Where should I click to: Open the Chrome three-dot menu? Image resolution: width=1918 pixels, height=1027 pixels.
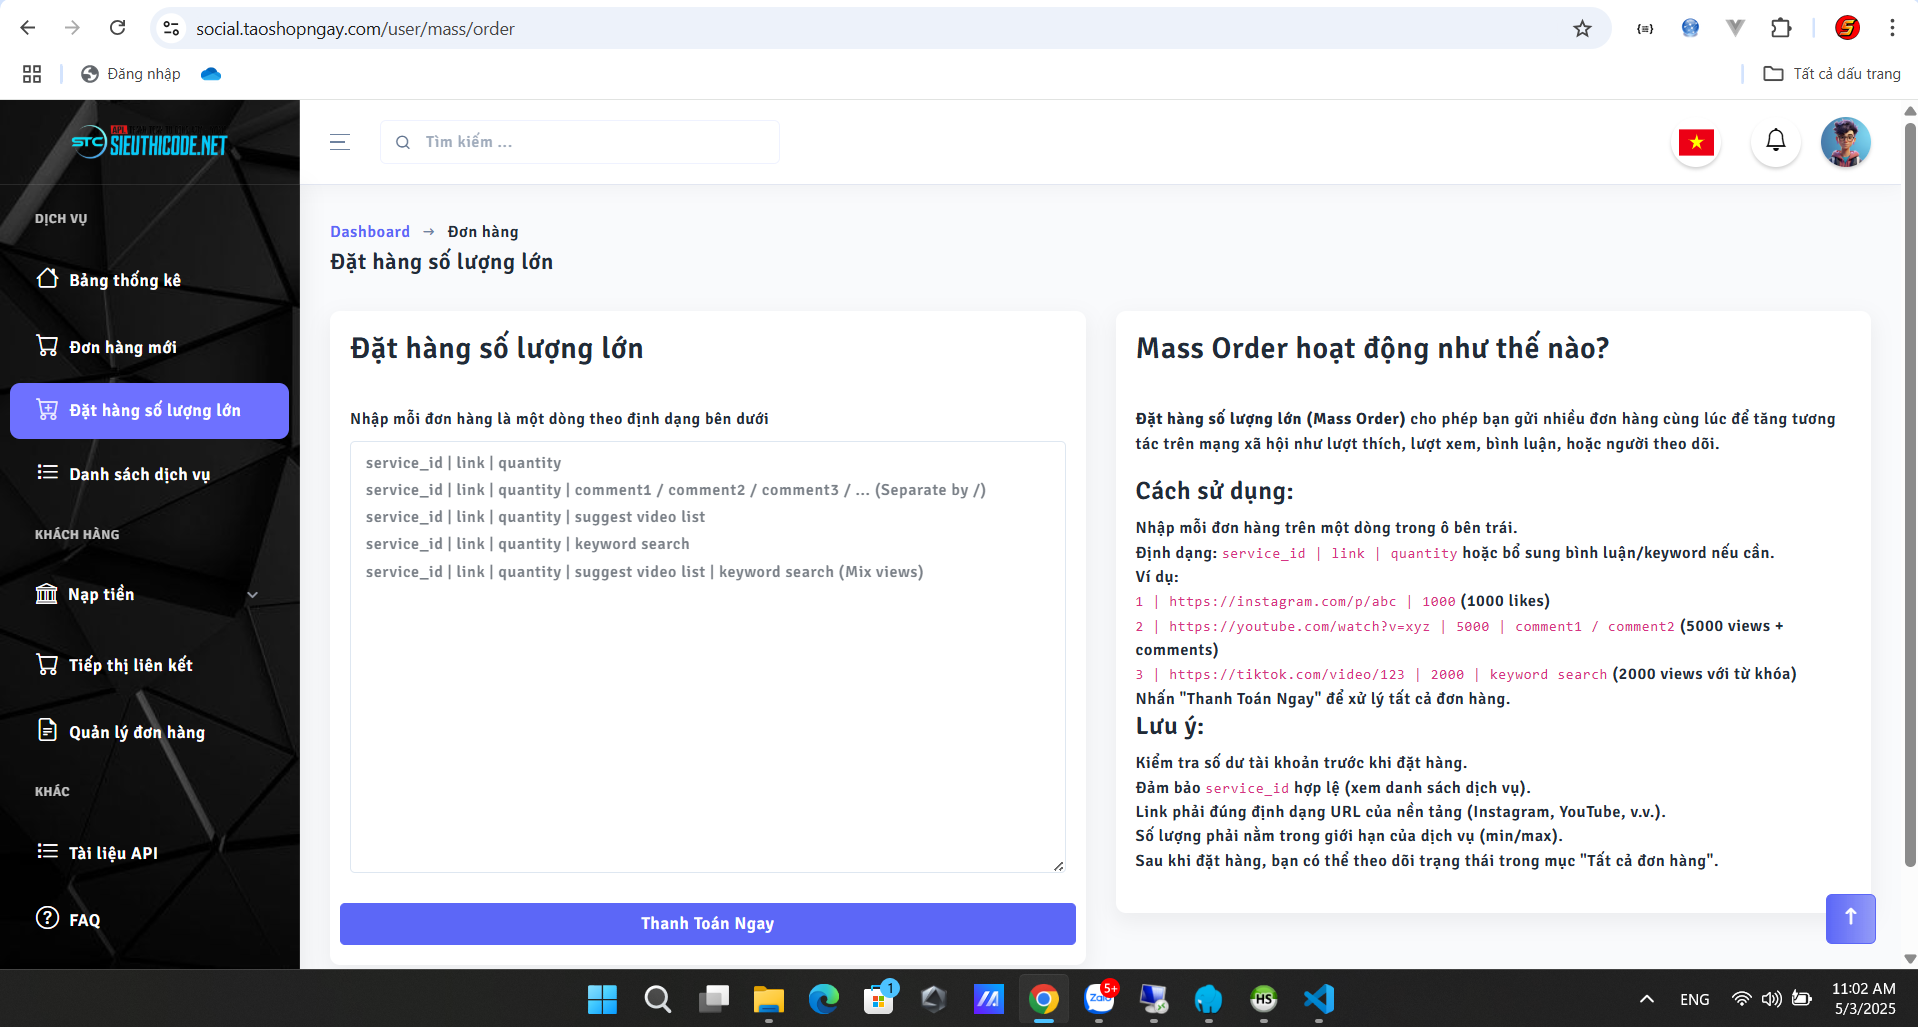point(1892,28)
